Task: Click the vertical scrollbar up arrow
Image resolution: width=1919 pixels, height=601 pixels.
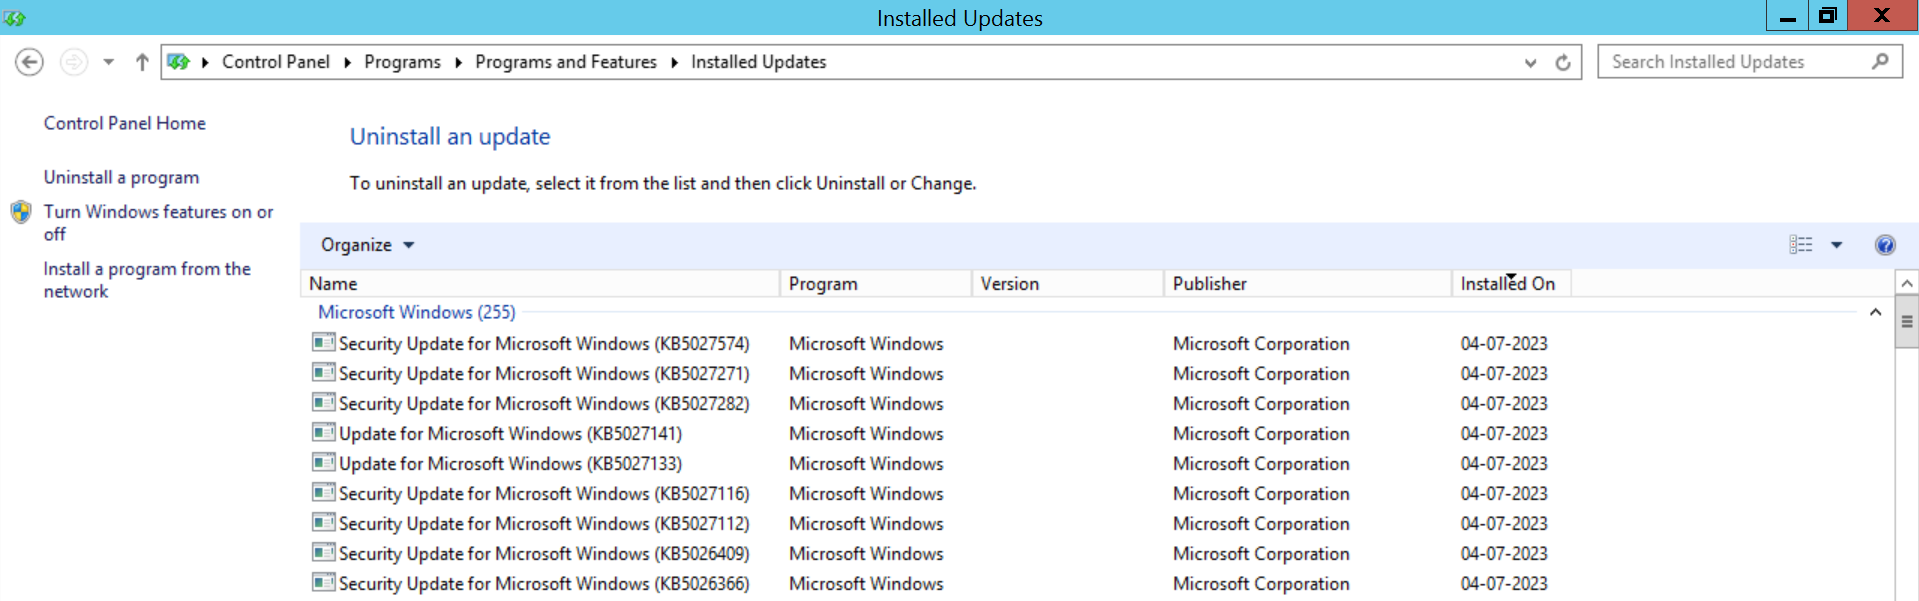Action: 1906,284
